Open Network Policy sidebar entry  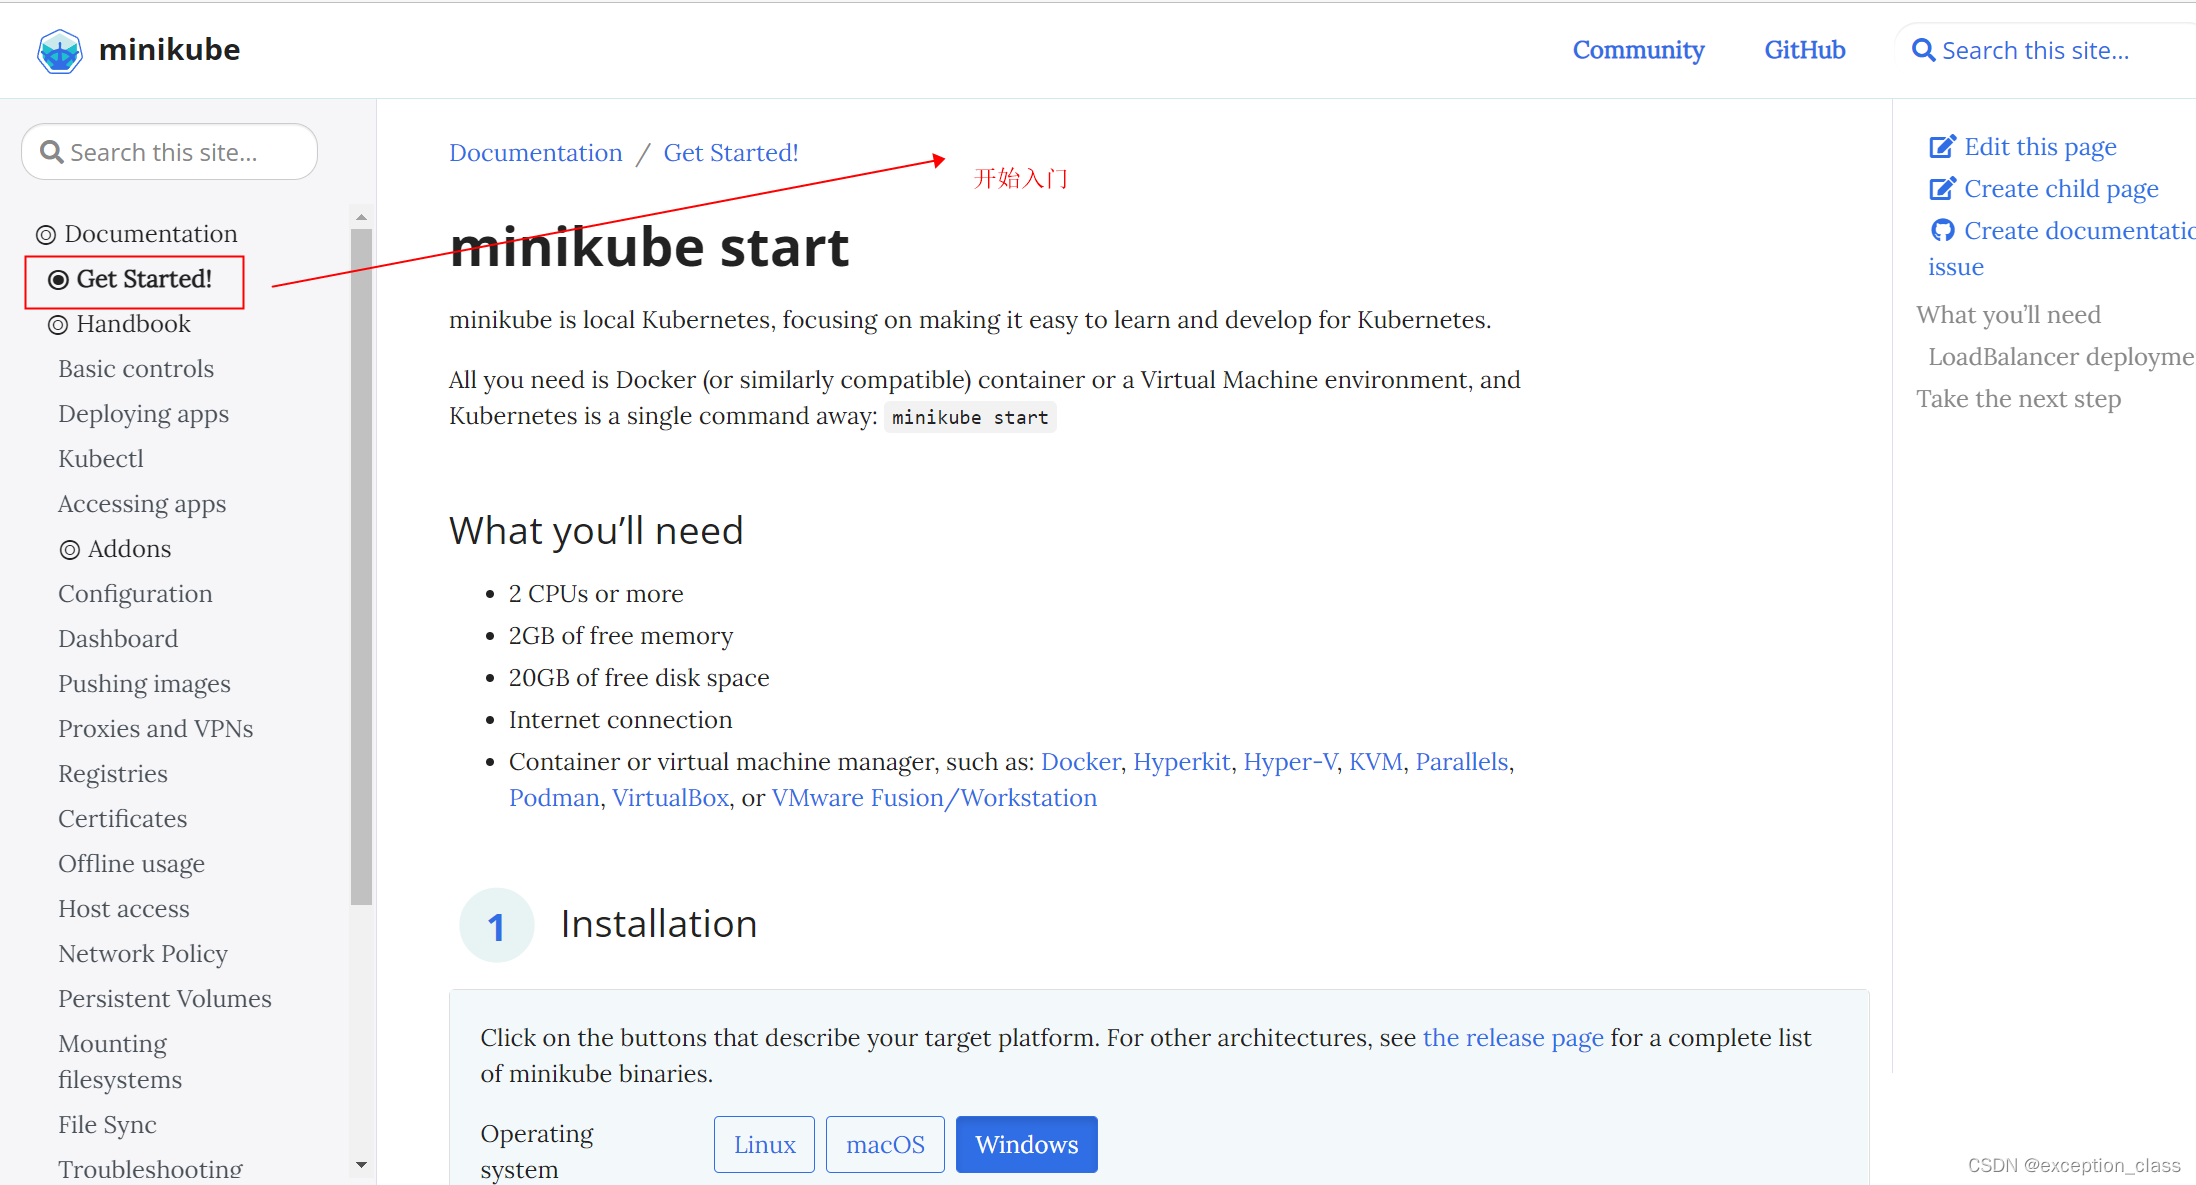coord(143,954)
